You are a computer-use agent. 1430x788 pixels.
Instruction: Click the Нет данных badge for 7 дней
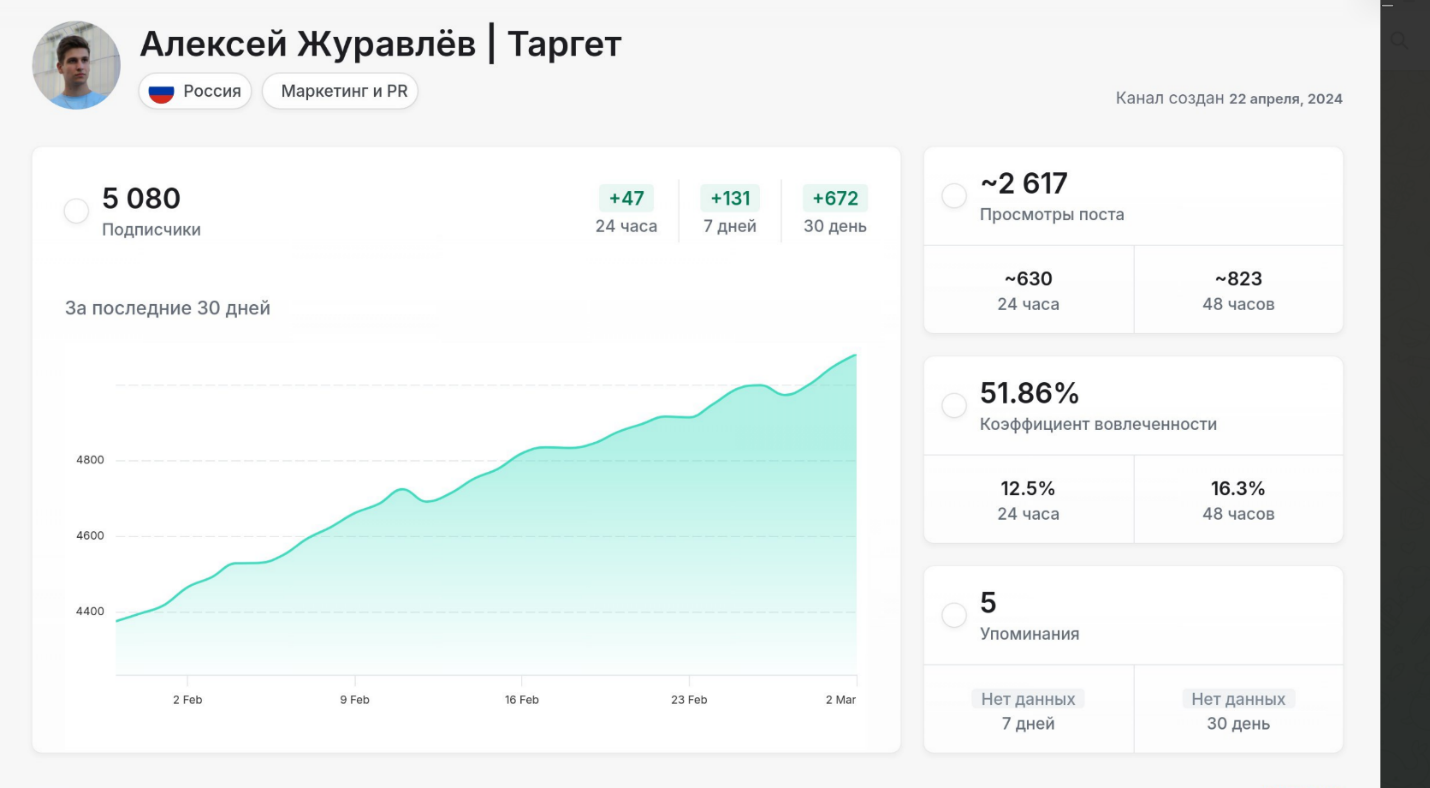pos(1028,699)
